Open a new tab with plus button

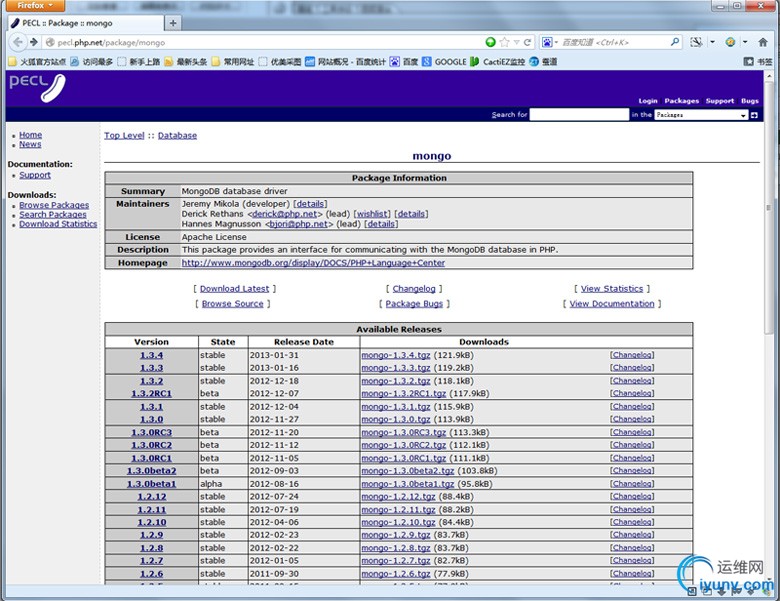tap(172, 22)
